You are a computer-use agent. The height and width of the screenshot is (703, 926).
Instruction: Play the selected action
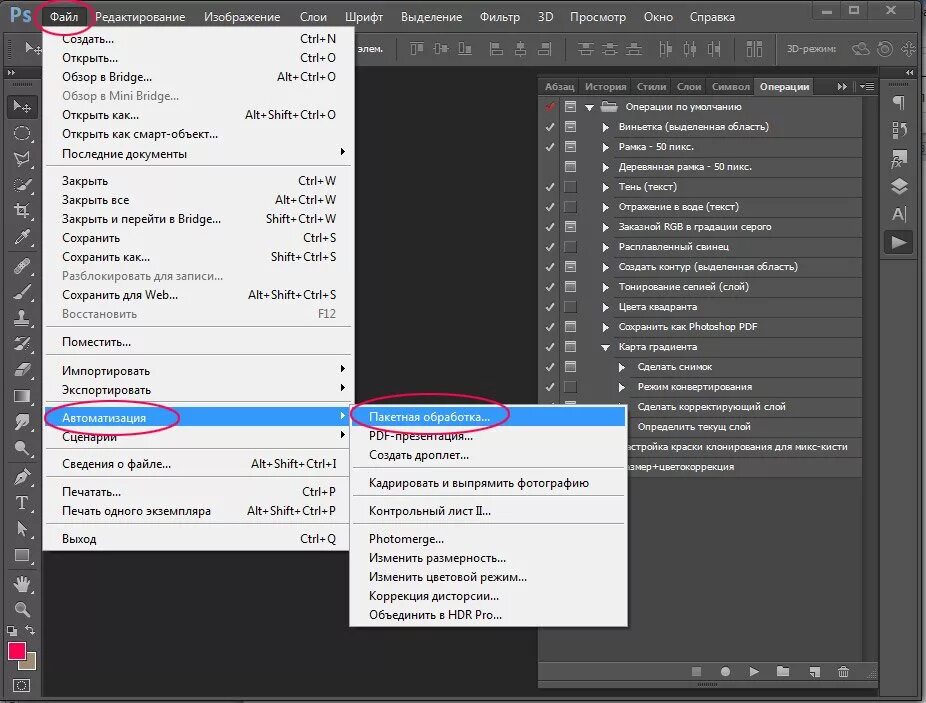(754, 672)
